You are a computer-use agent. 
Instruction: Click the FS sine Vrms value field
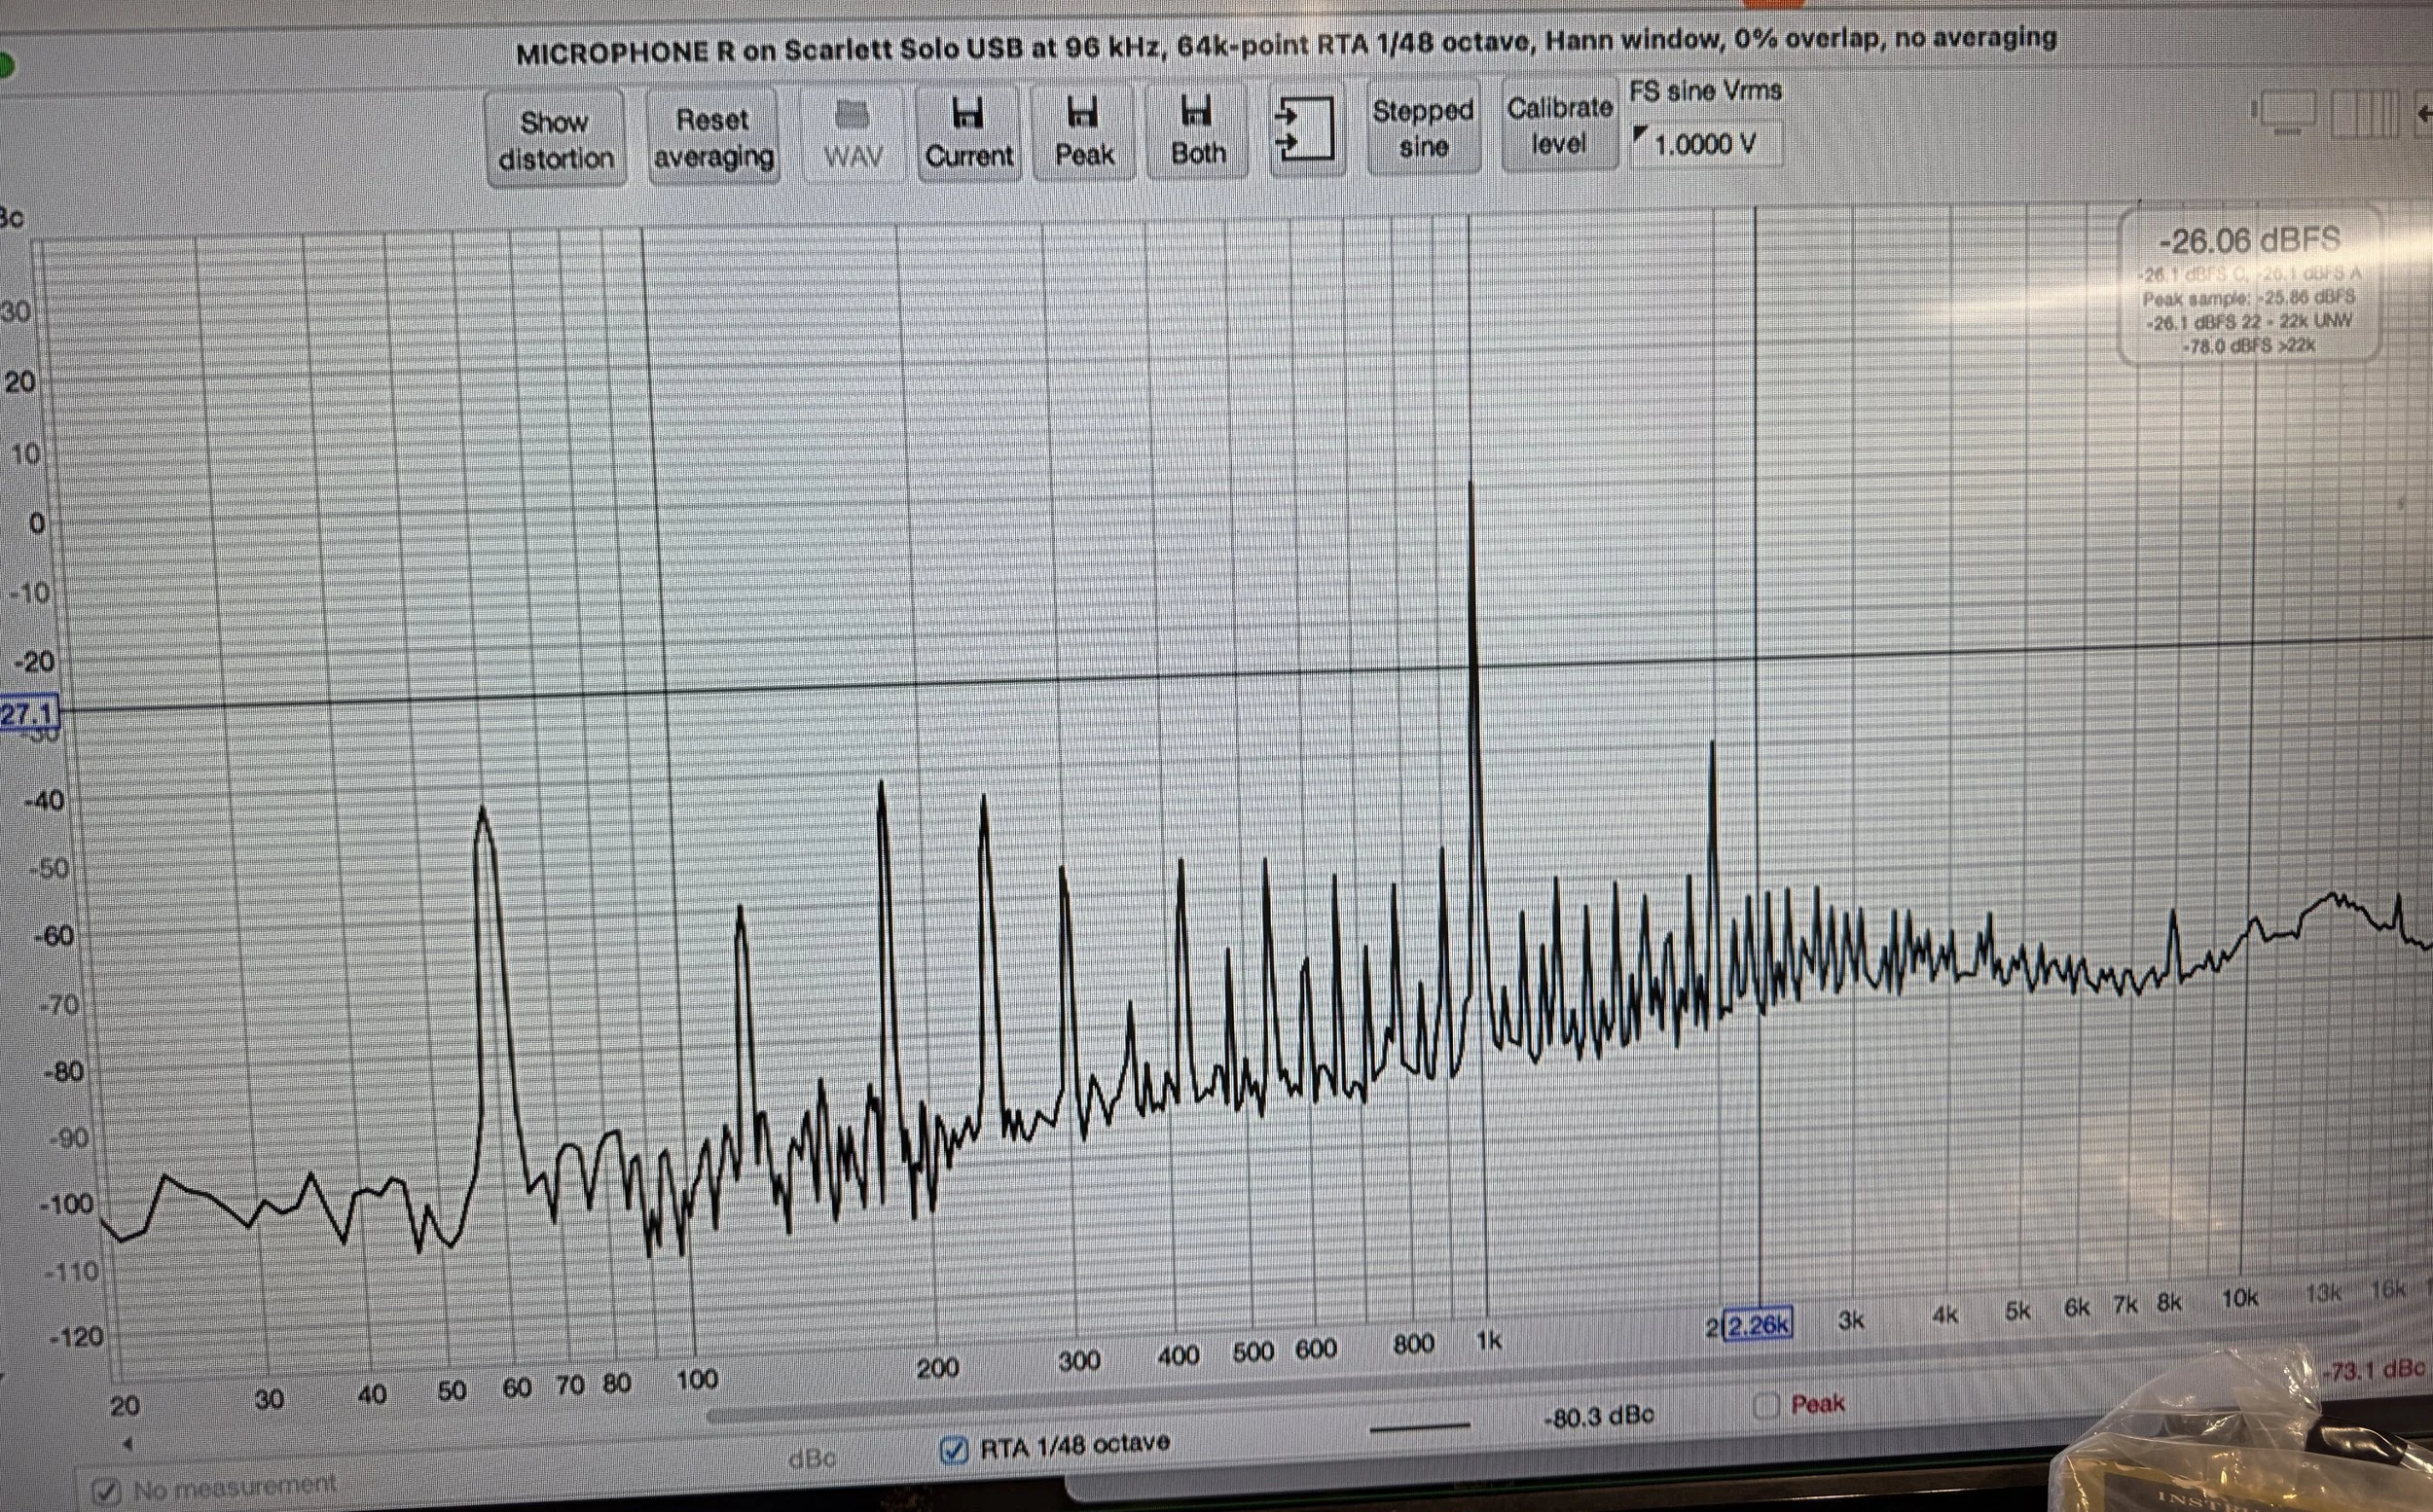point(1704,145)
